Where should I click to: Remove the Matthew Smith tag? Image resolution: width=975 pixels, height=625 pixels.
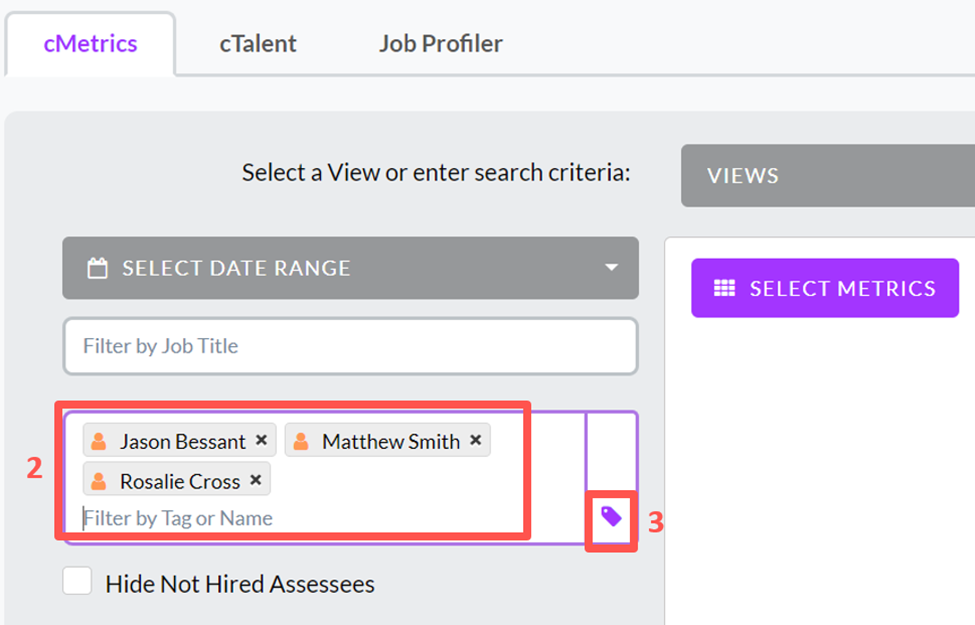click(475, 440)
